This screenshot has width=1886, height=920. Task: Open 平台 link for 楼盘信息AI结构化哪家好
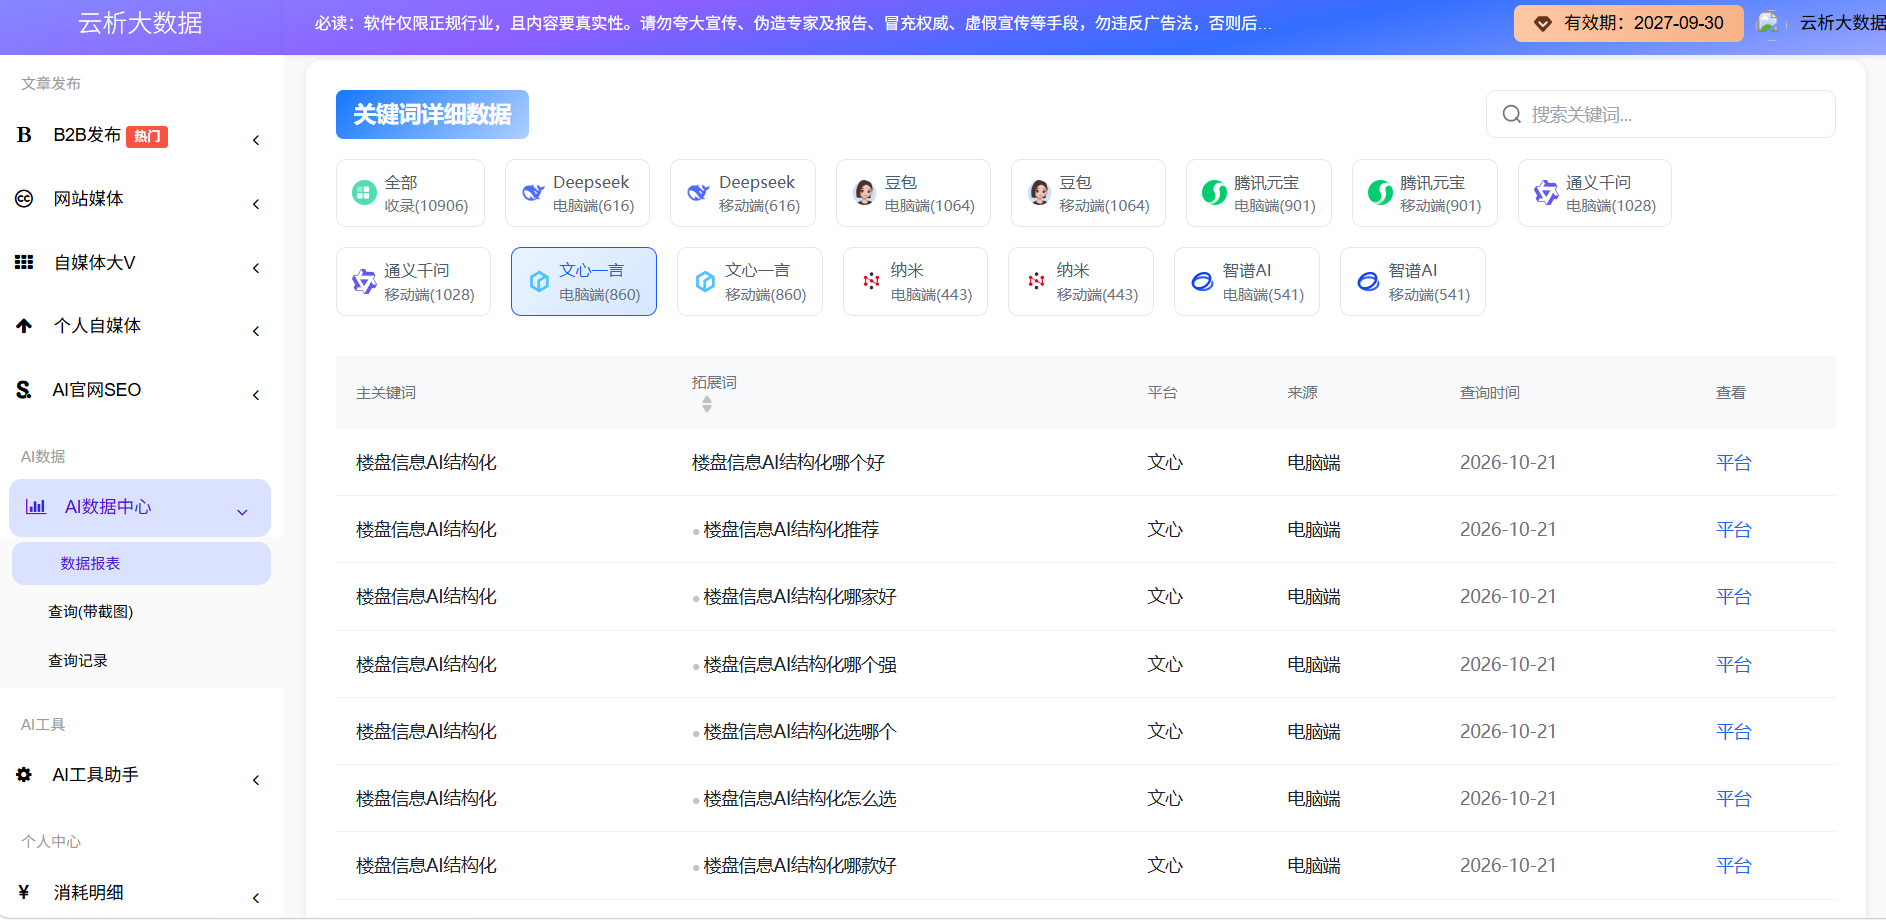pyautogui.click(x=1733, y=596)
